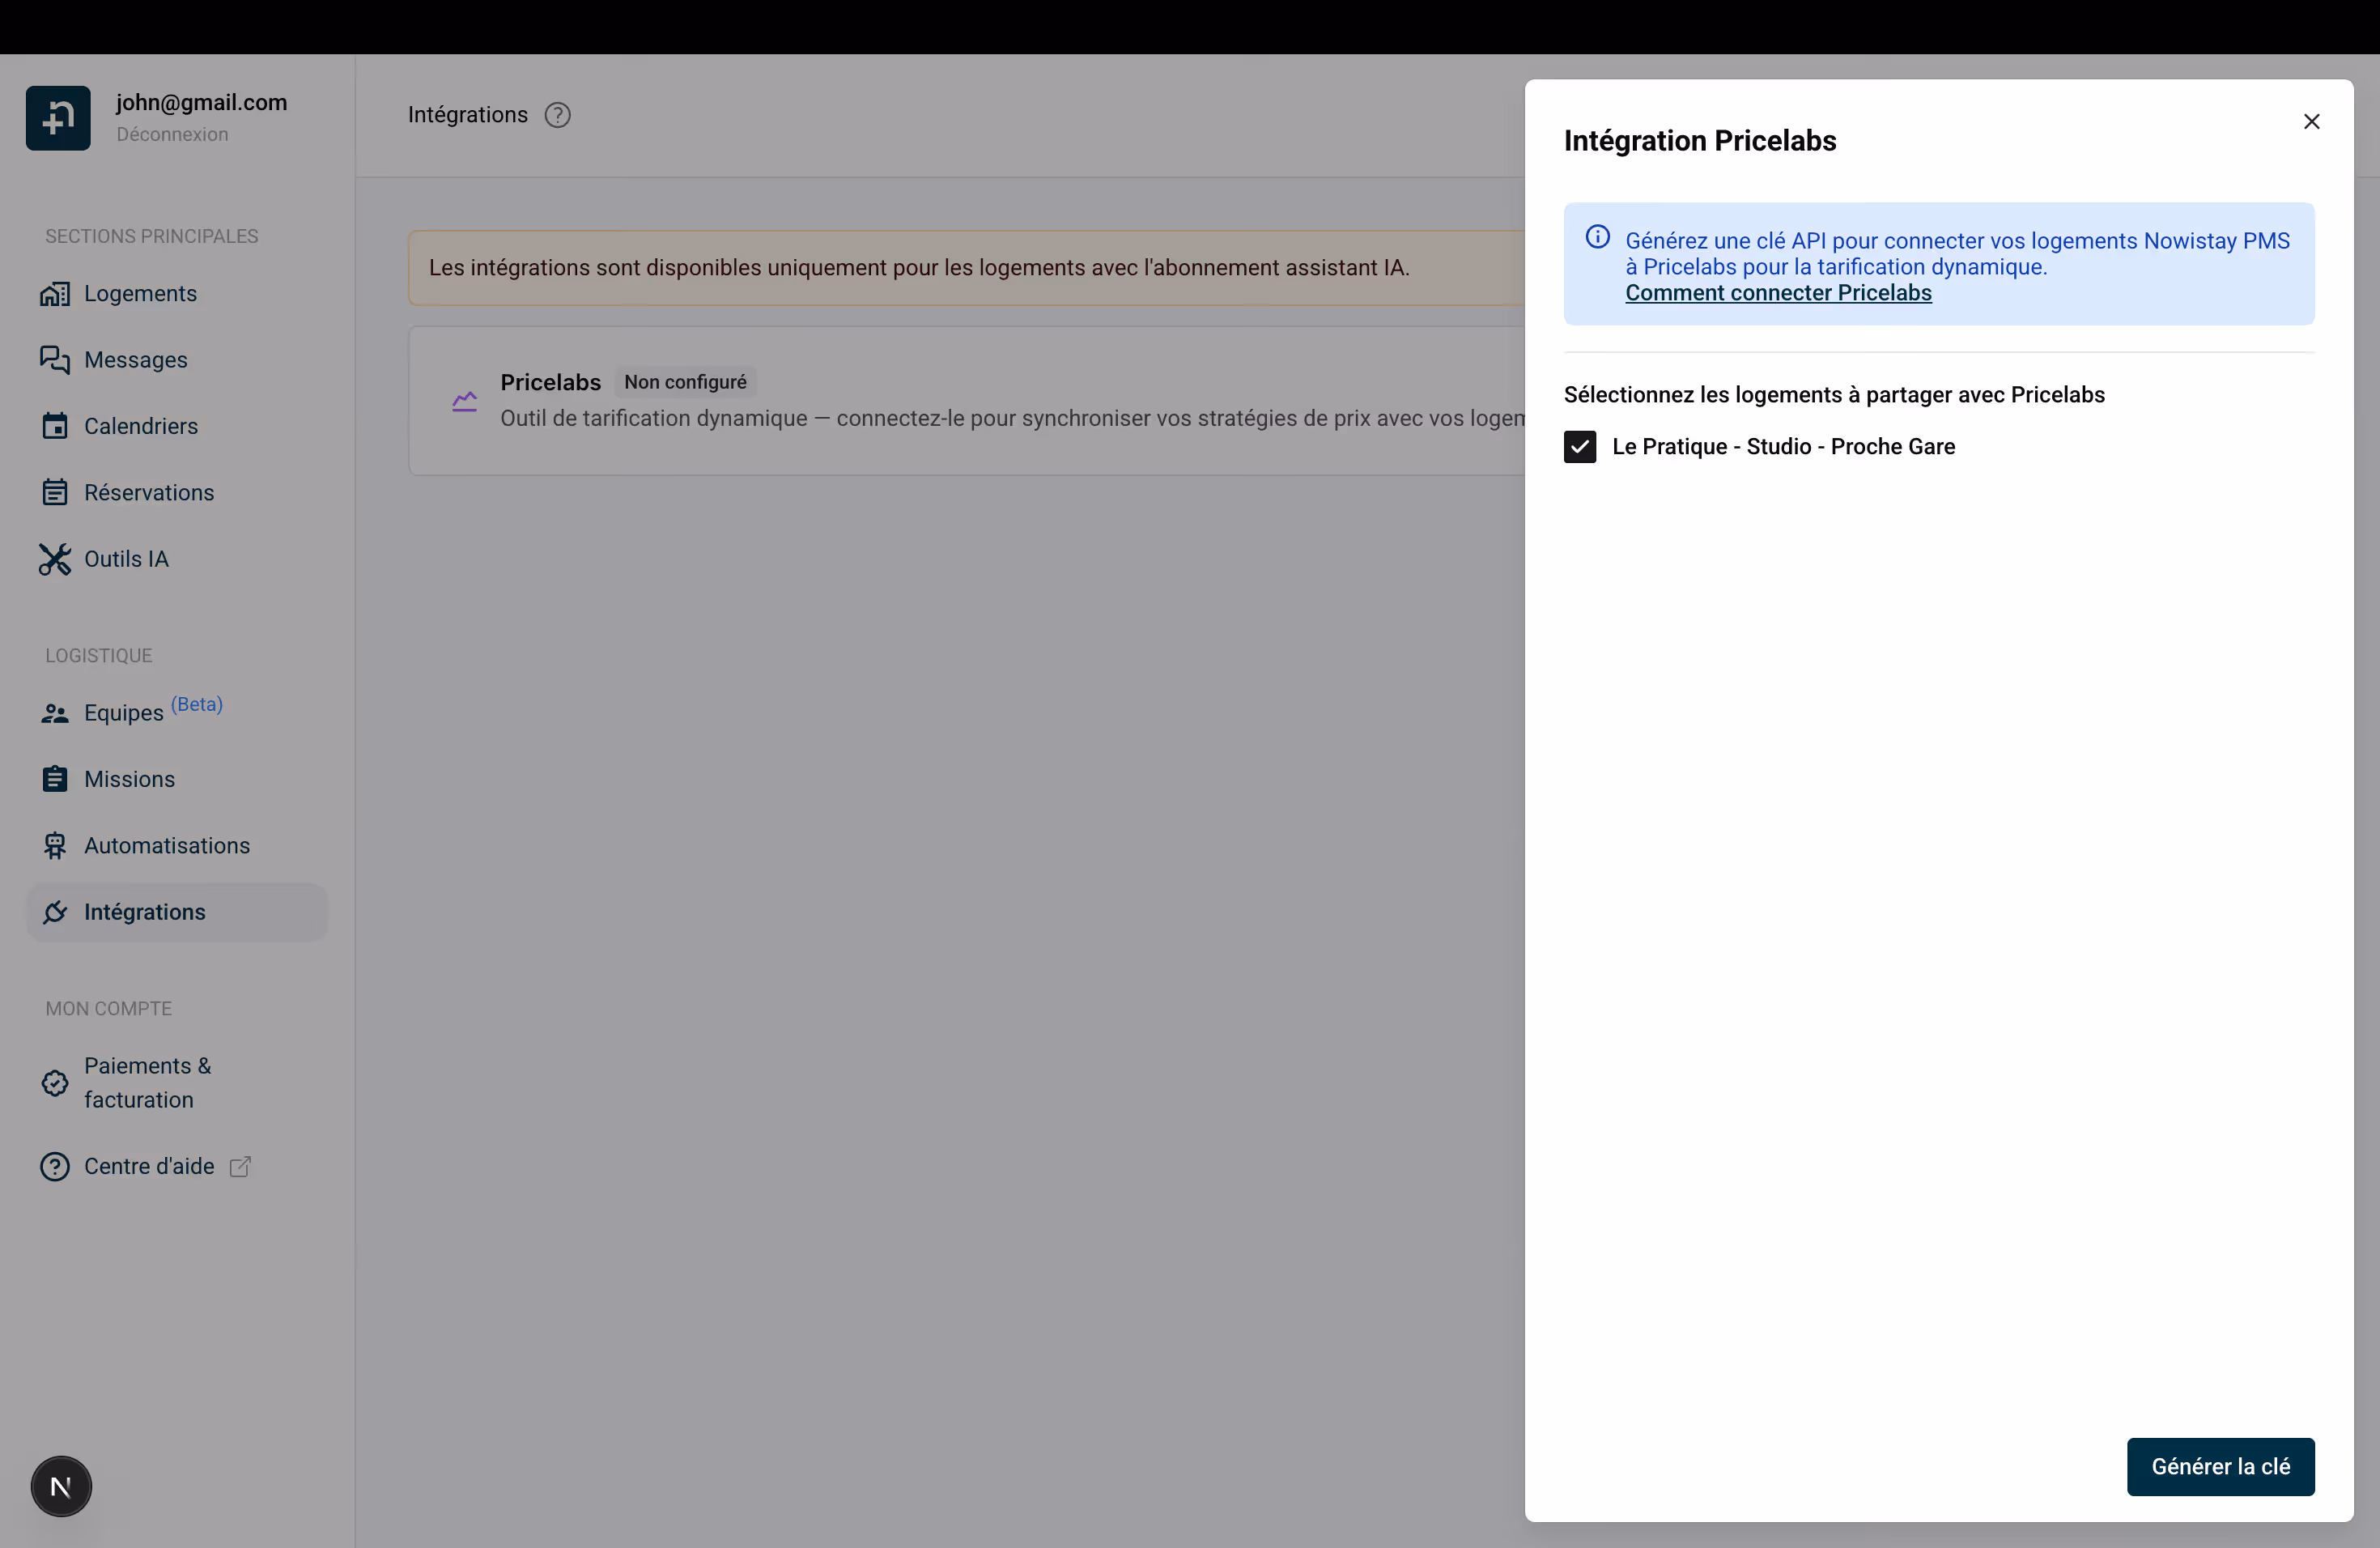The height and width of the screenshot is (1548, 2380).
Task: Click the Calendriers calendar icon
Action: [x=55, y=426]
